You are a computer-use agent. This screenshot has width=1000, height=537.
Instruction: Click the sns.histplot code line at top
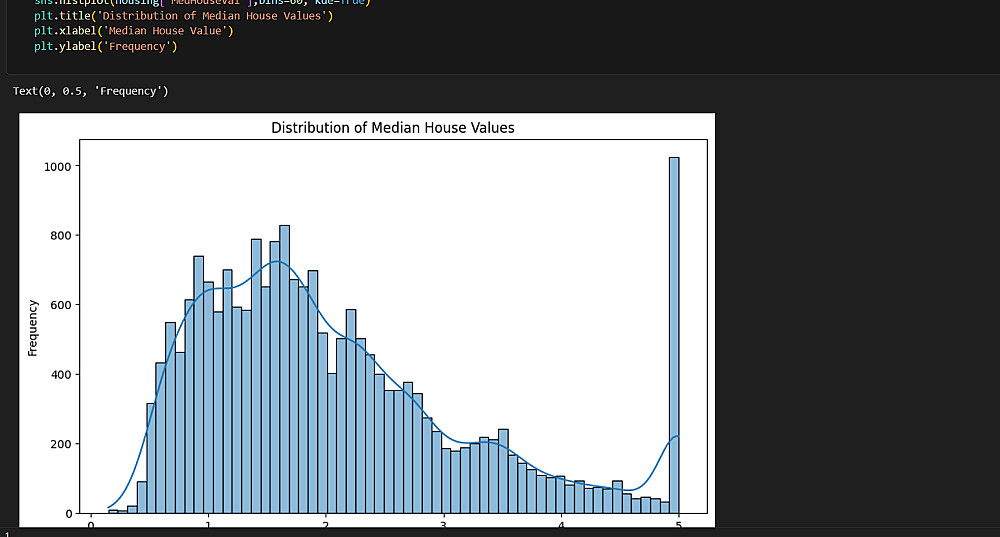tap(202, 3)
